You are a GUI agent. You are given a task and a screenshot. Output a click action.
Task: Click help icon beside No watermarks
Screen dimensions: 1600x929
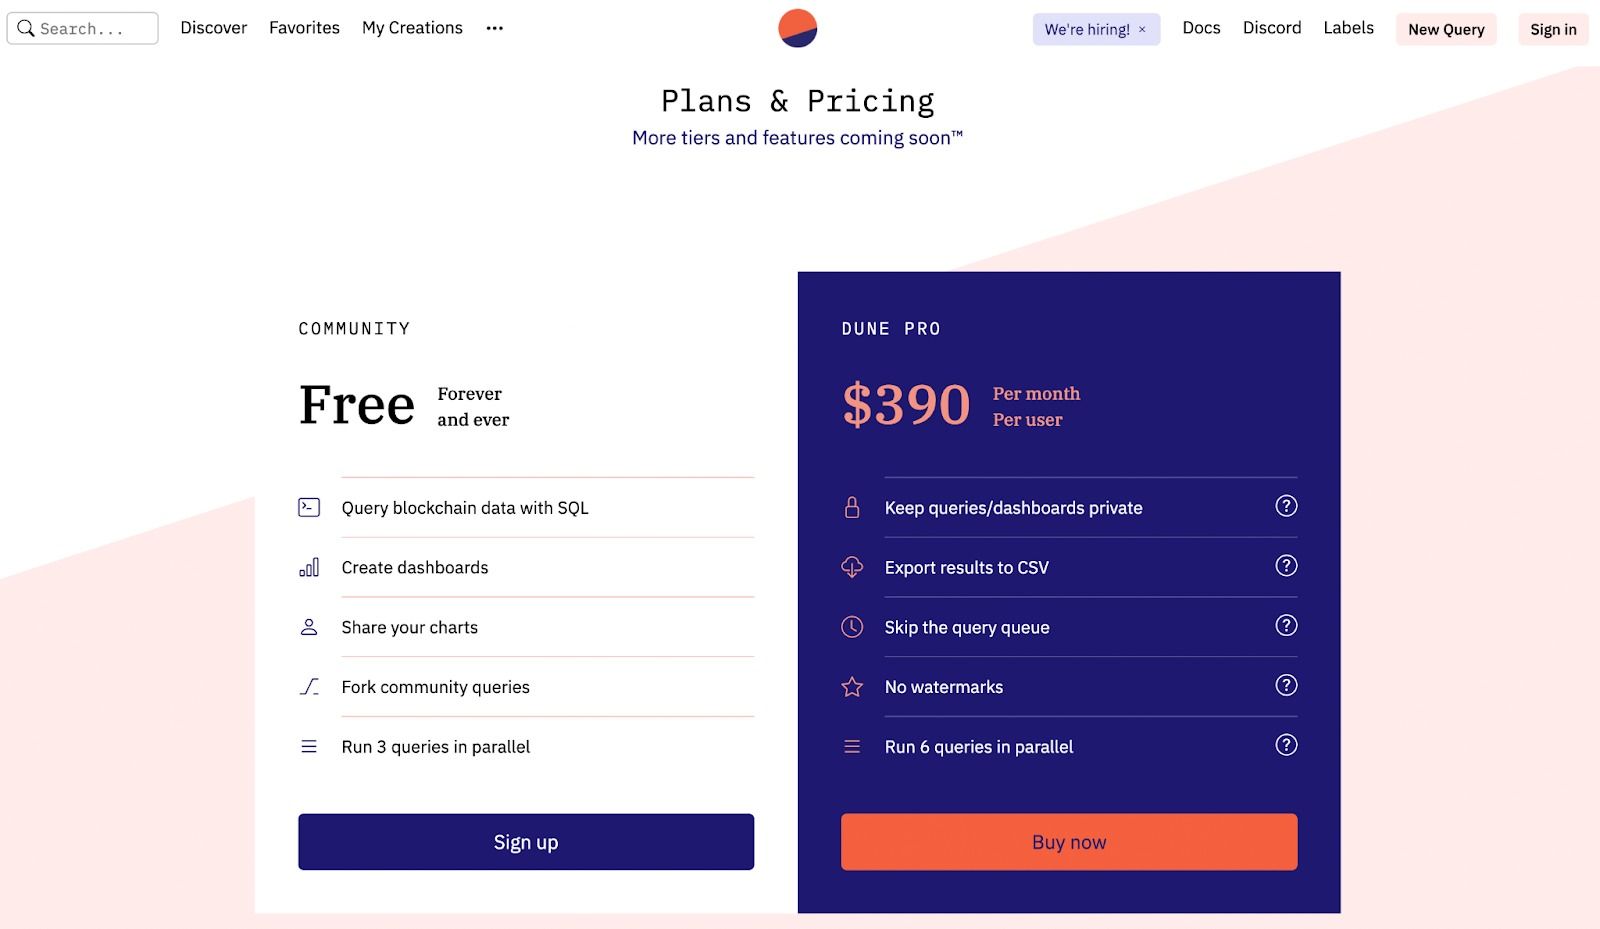(1286, 686)
